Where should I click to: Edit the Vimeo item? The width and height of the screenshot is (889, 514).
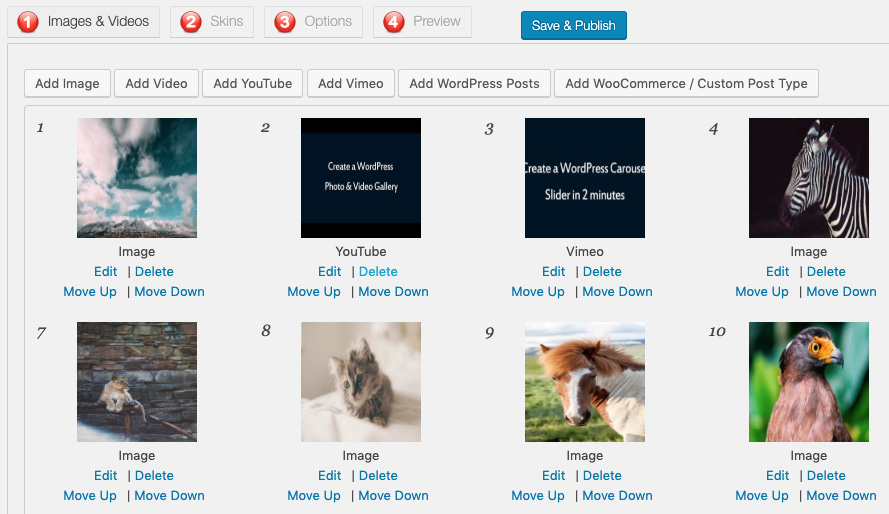553,271
